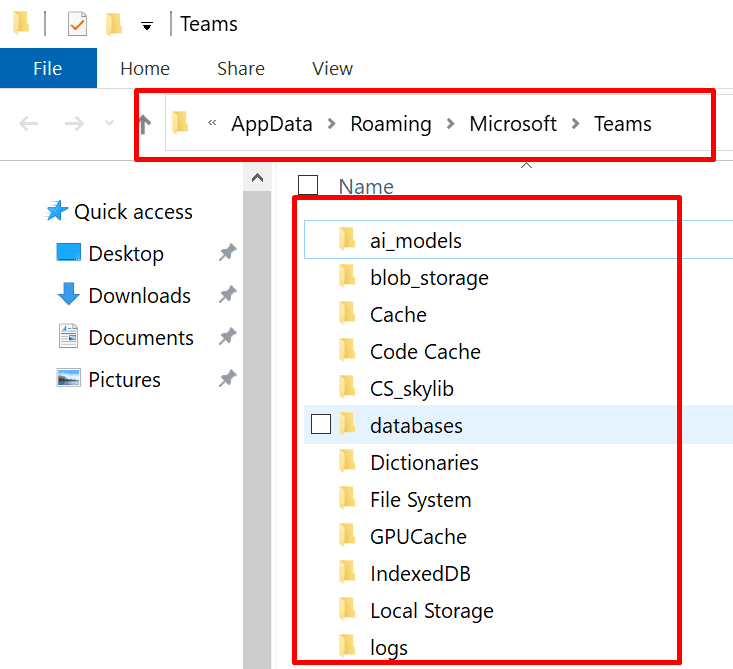Click the Back navigation arrow
The height and width of the screenshot is (669, 733).
coord(29,123)
